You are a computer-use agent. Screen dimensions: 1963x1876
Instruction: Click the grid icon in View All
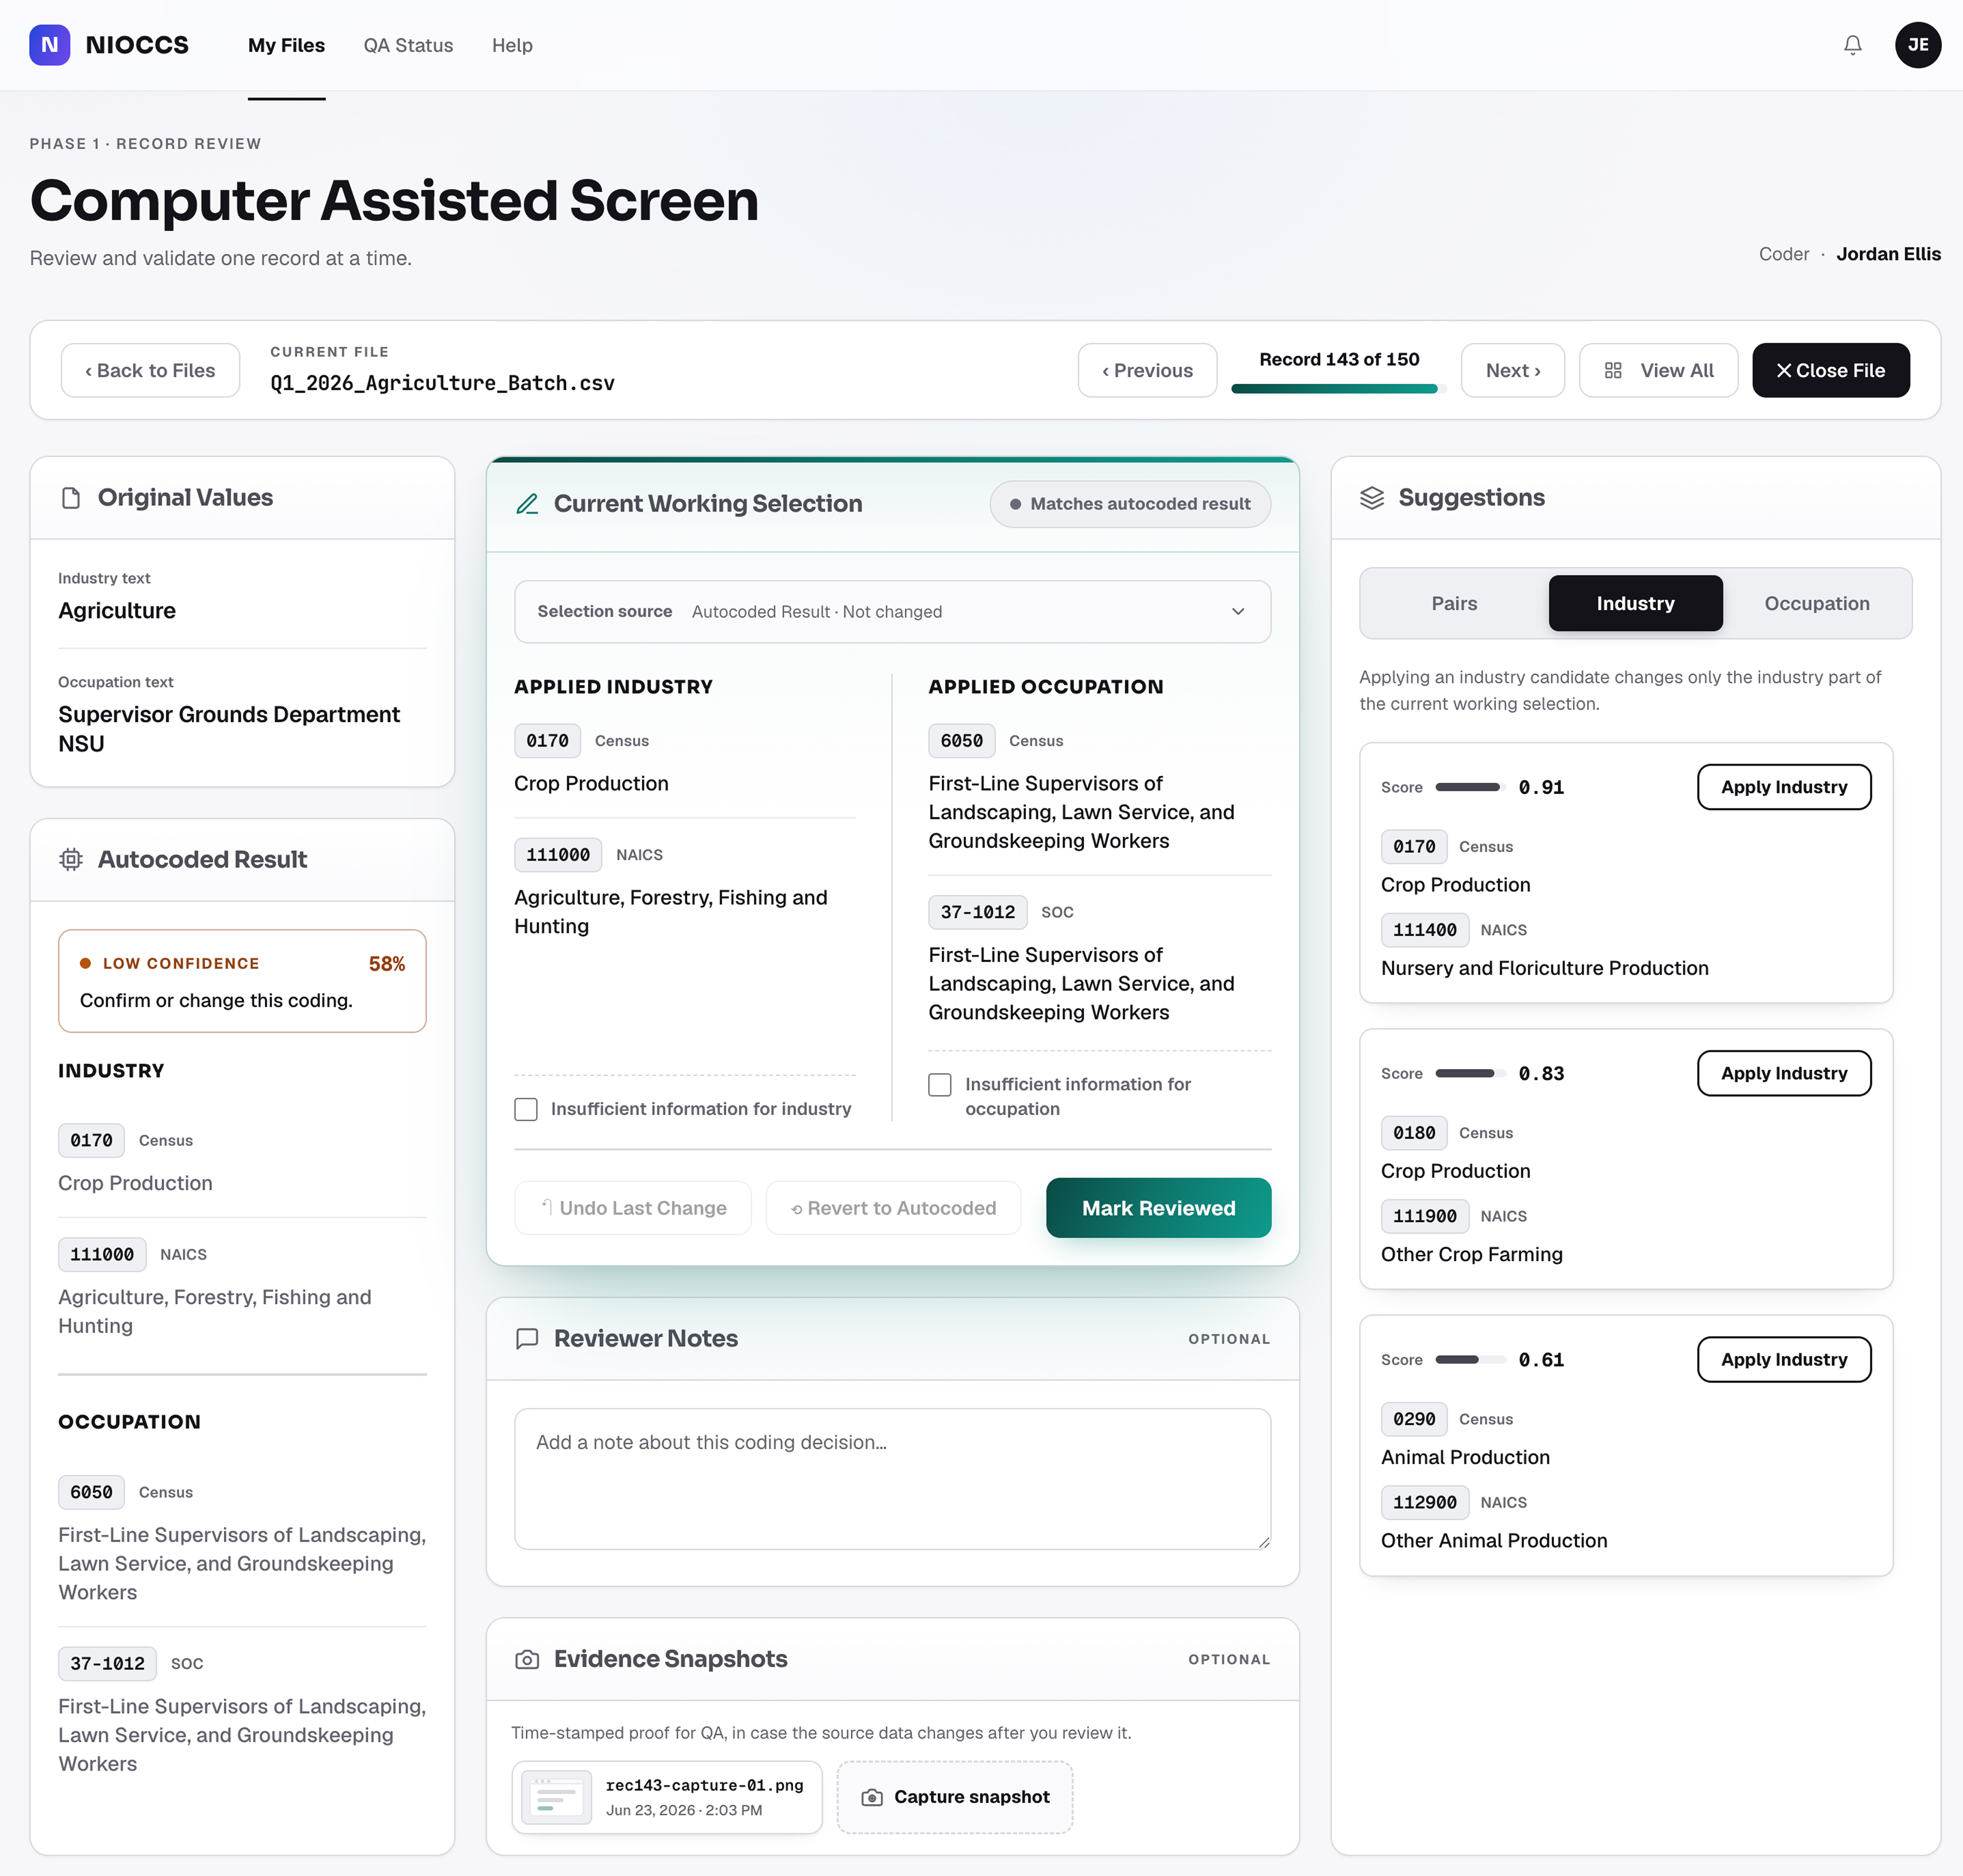click(x=1613, y=371)
